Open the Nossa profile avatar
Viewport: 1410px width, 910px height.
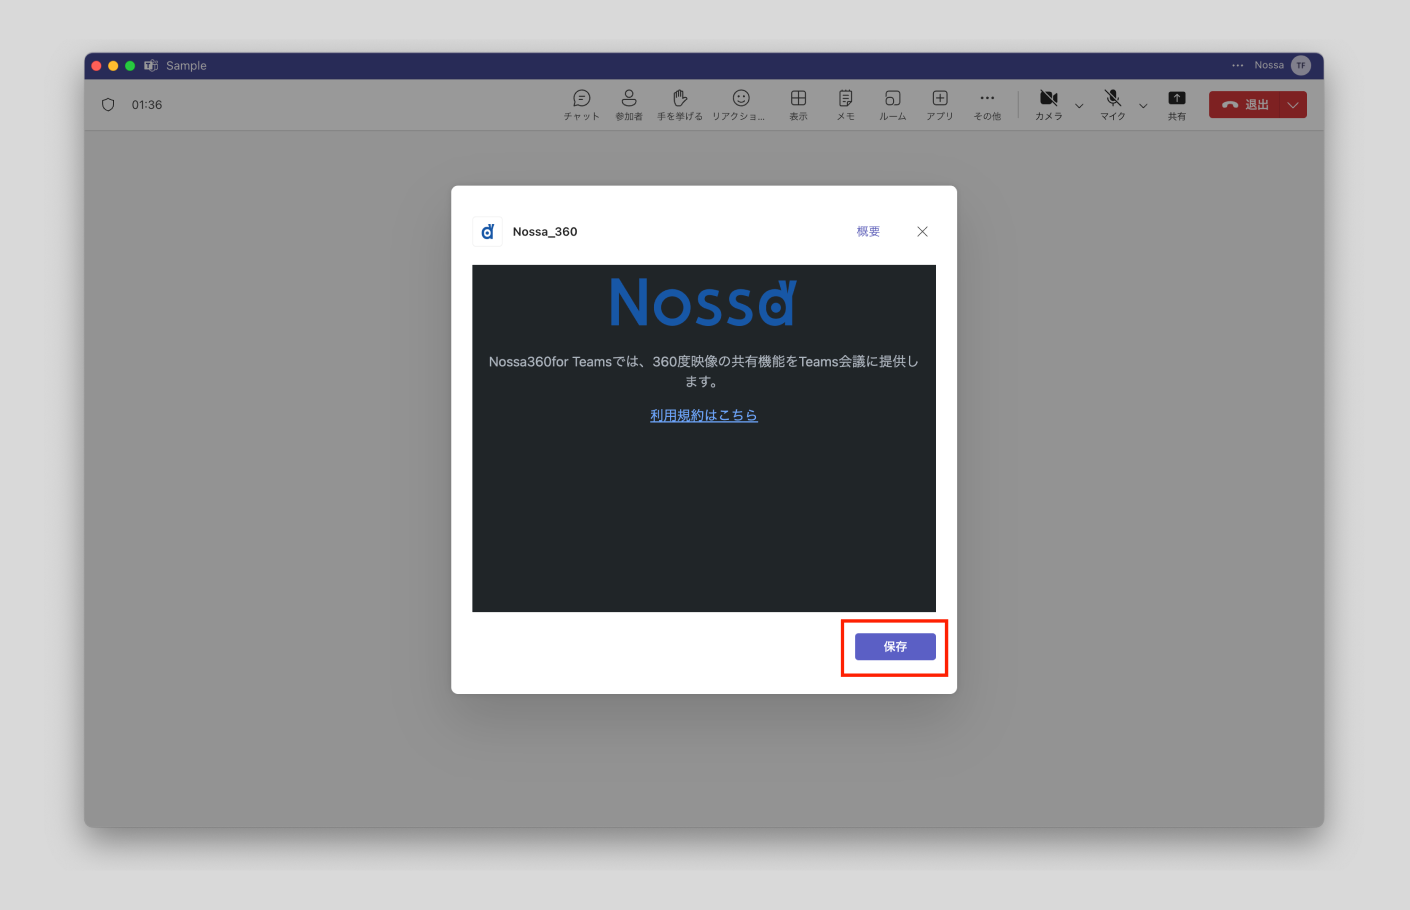click(x=1301, y=65)
